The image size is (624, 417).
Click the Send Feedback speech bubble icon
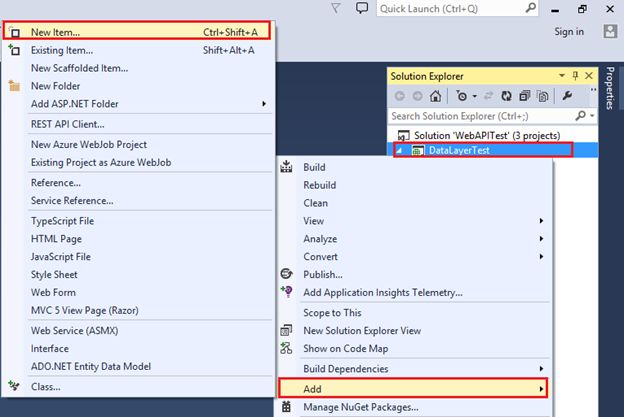[362, 8]
